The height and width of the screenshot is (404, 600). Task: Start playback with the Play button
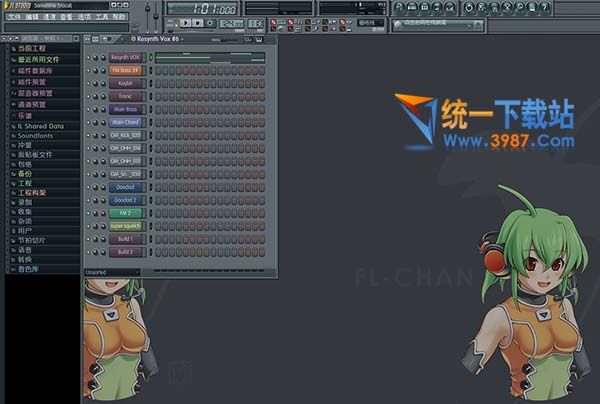tap(186, 23)
